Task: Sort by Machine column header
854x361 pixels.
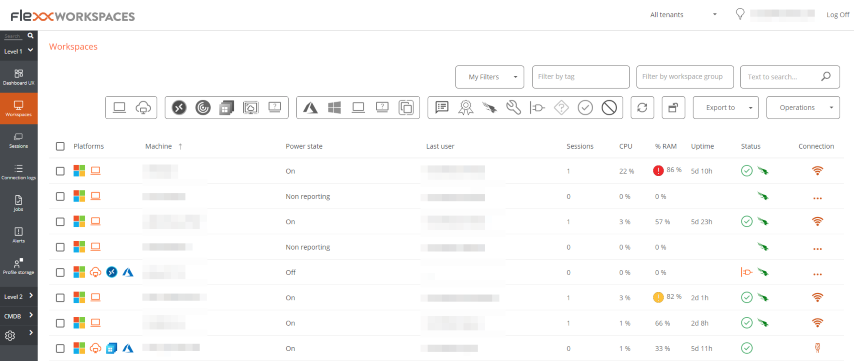Action: (158, 146)
